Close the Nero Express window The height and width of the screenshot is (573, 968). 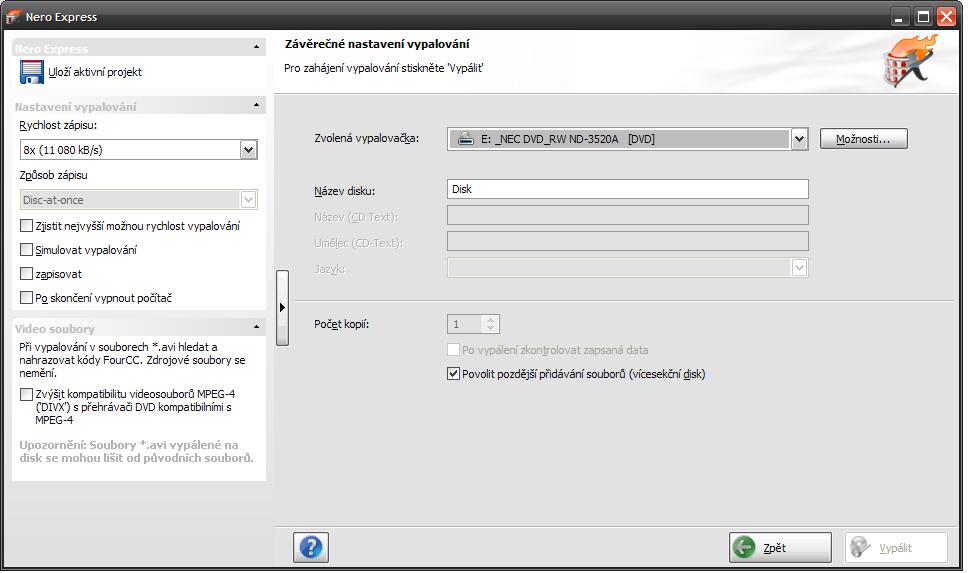tap(946, 17)
